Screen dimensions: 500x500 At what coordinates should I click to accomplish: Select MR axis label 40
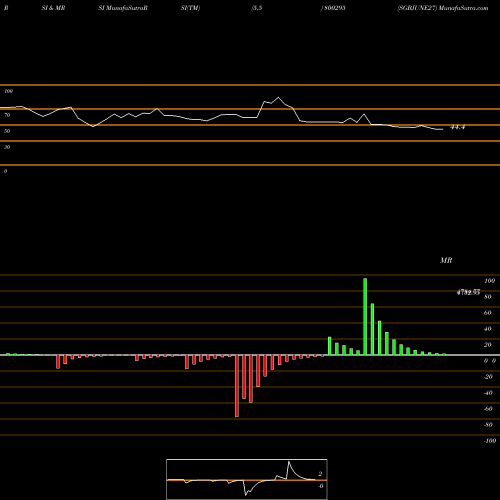tap(488, 329)
